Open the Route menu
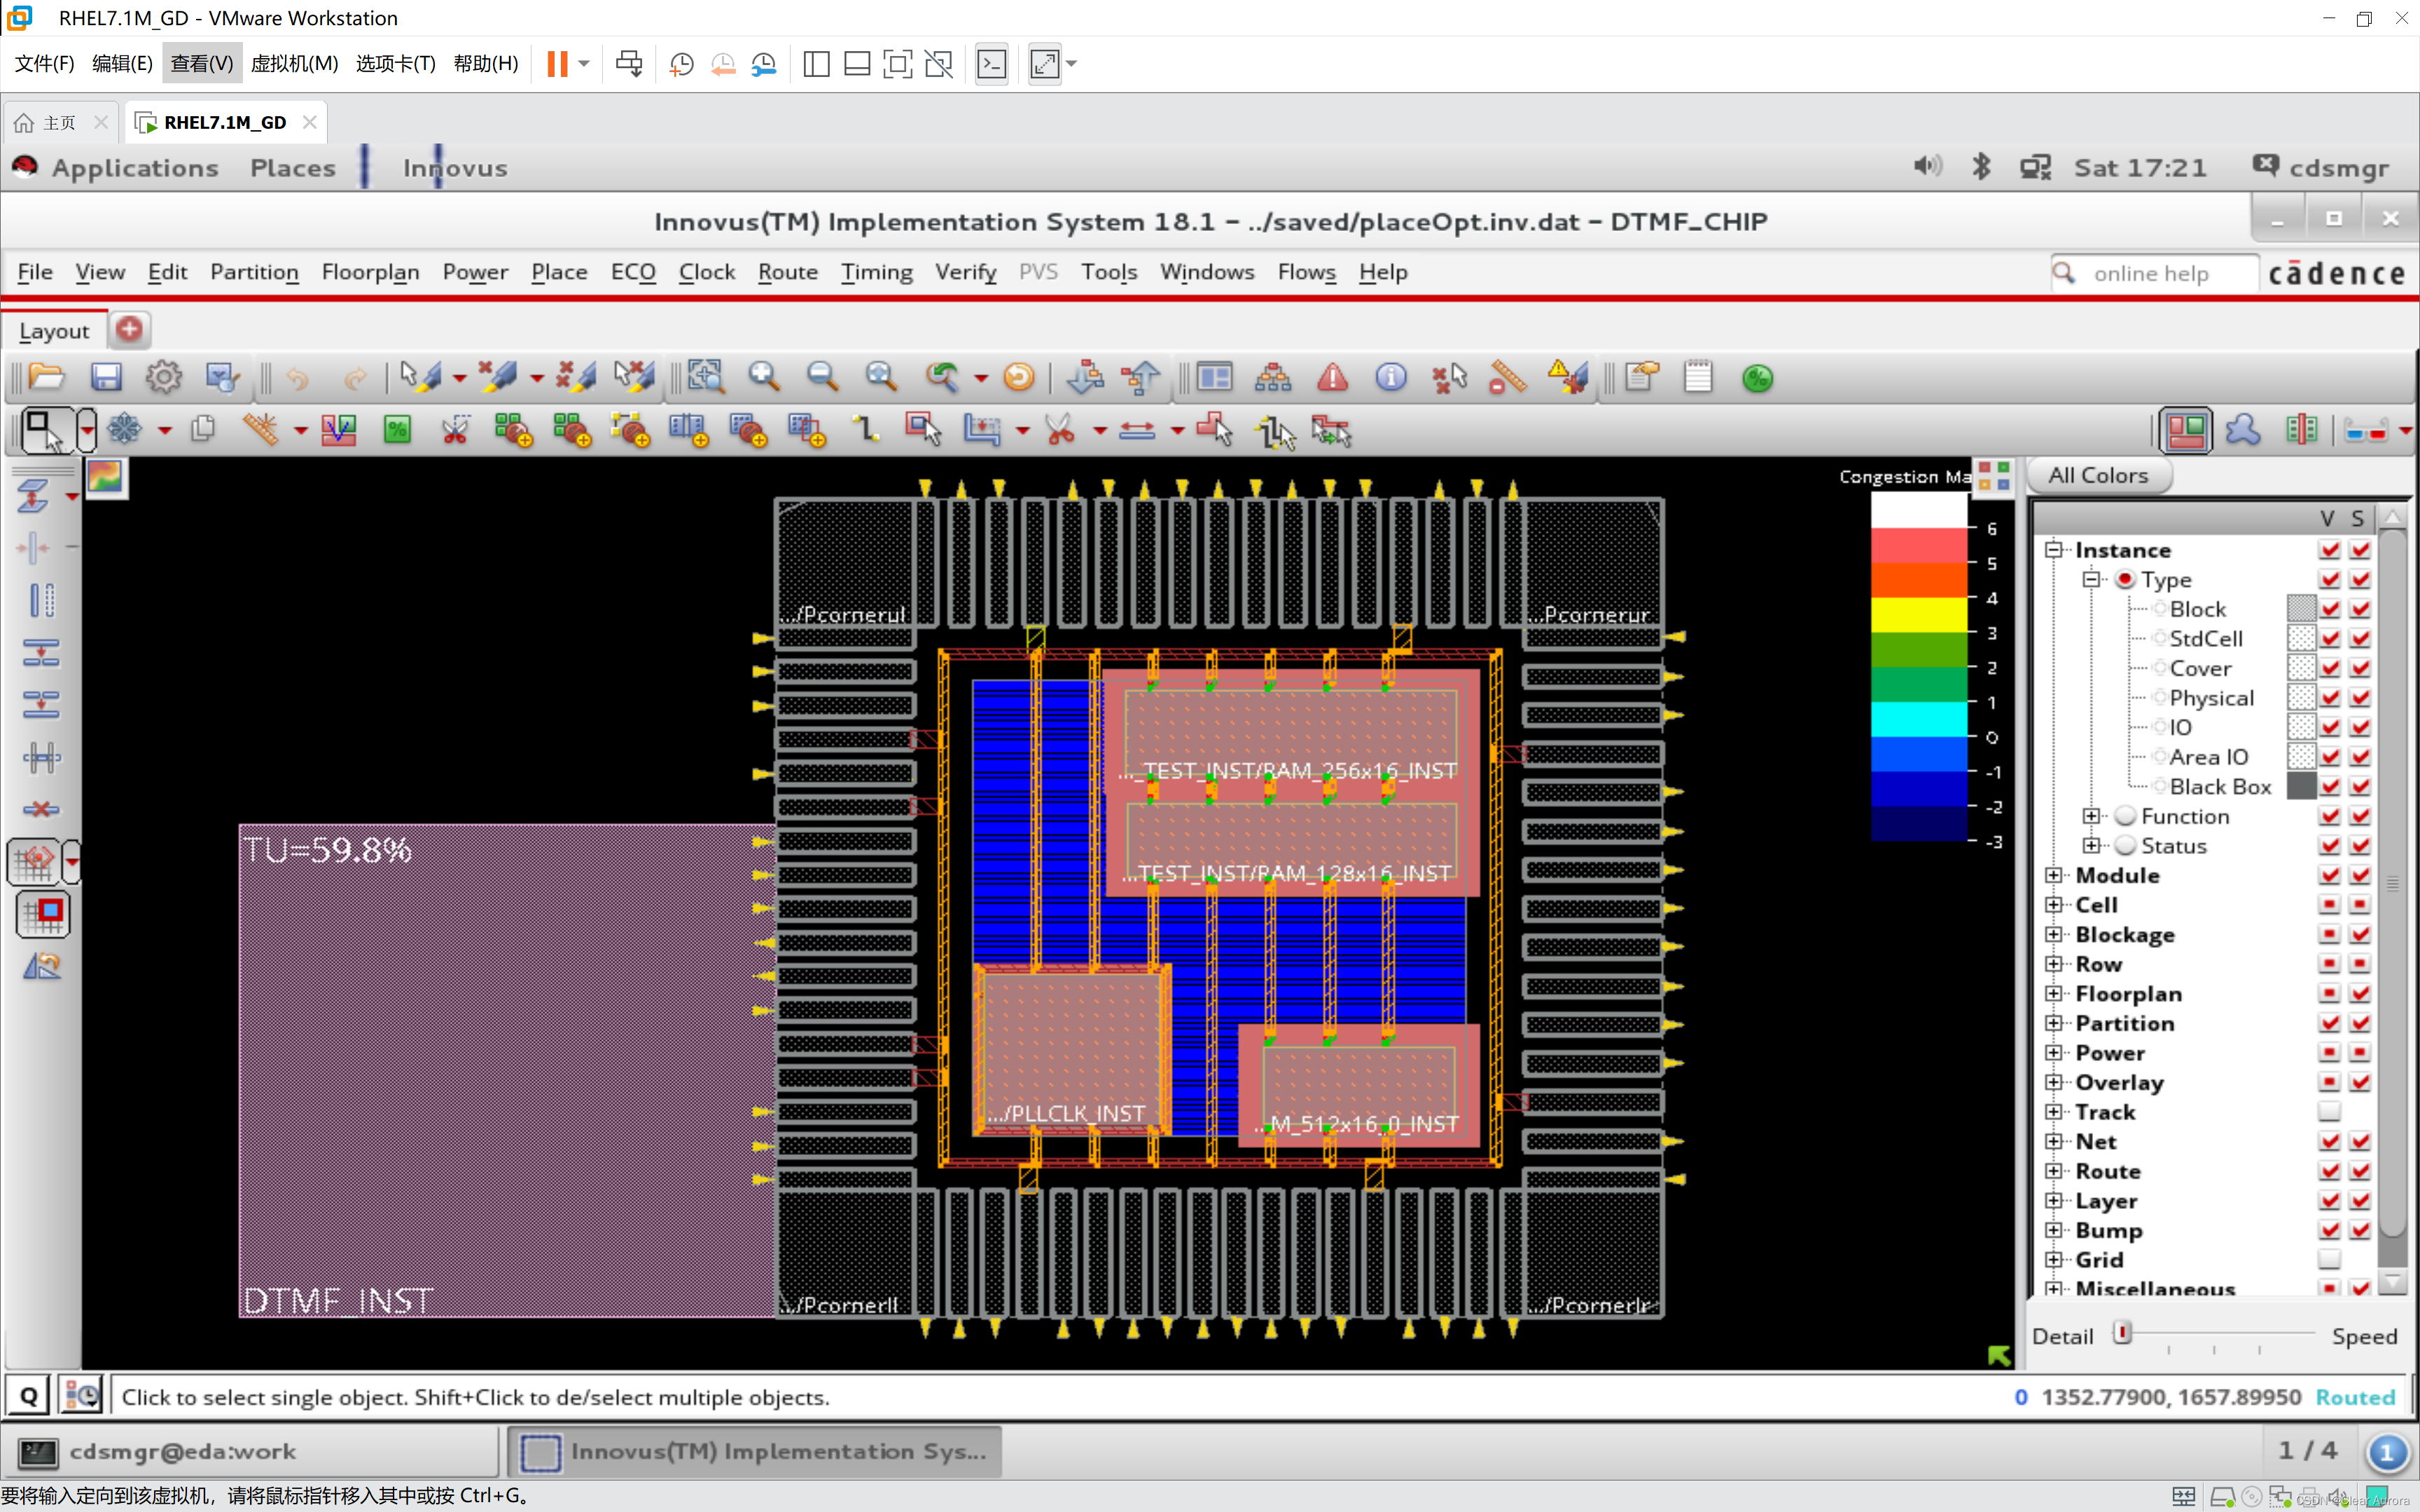The height and width of the screenshot is (1512, 2420). click(787, 272)
